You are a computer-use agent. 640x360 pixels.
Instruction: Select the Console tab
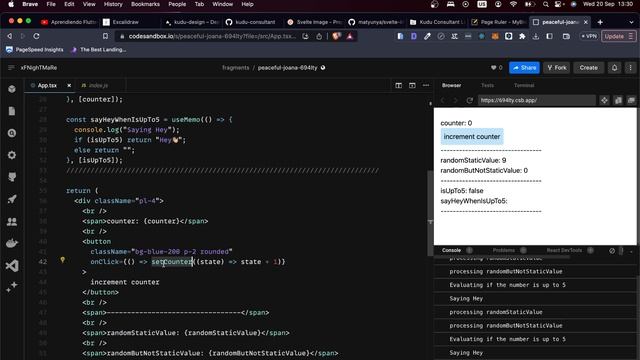click(451, 251)
